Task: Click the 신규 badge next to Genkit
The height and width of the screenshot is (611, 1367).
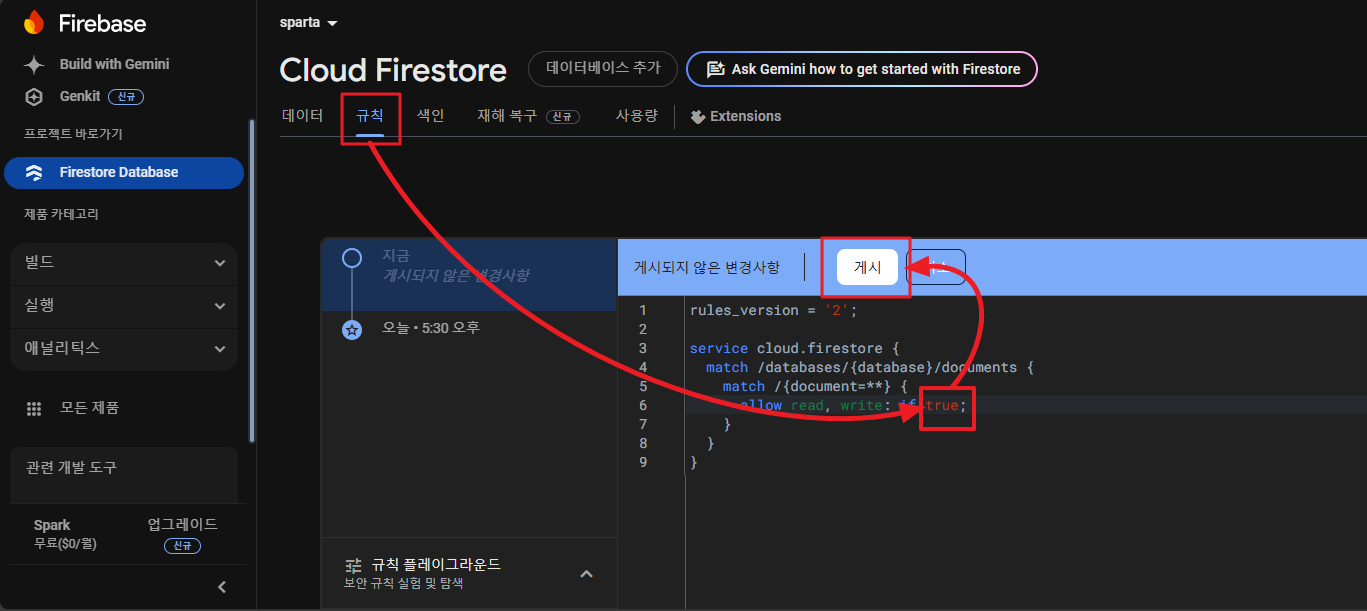Action: click(127, 97)
